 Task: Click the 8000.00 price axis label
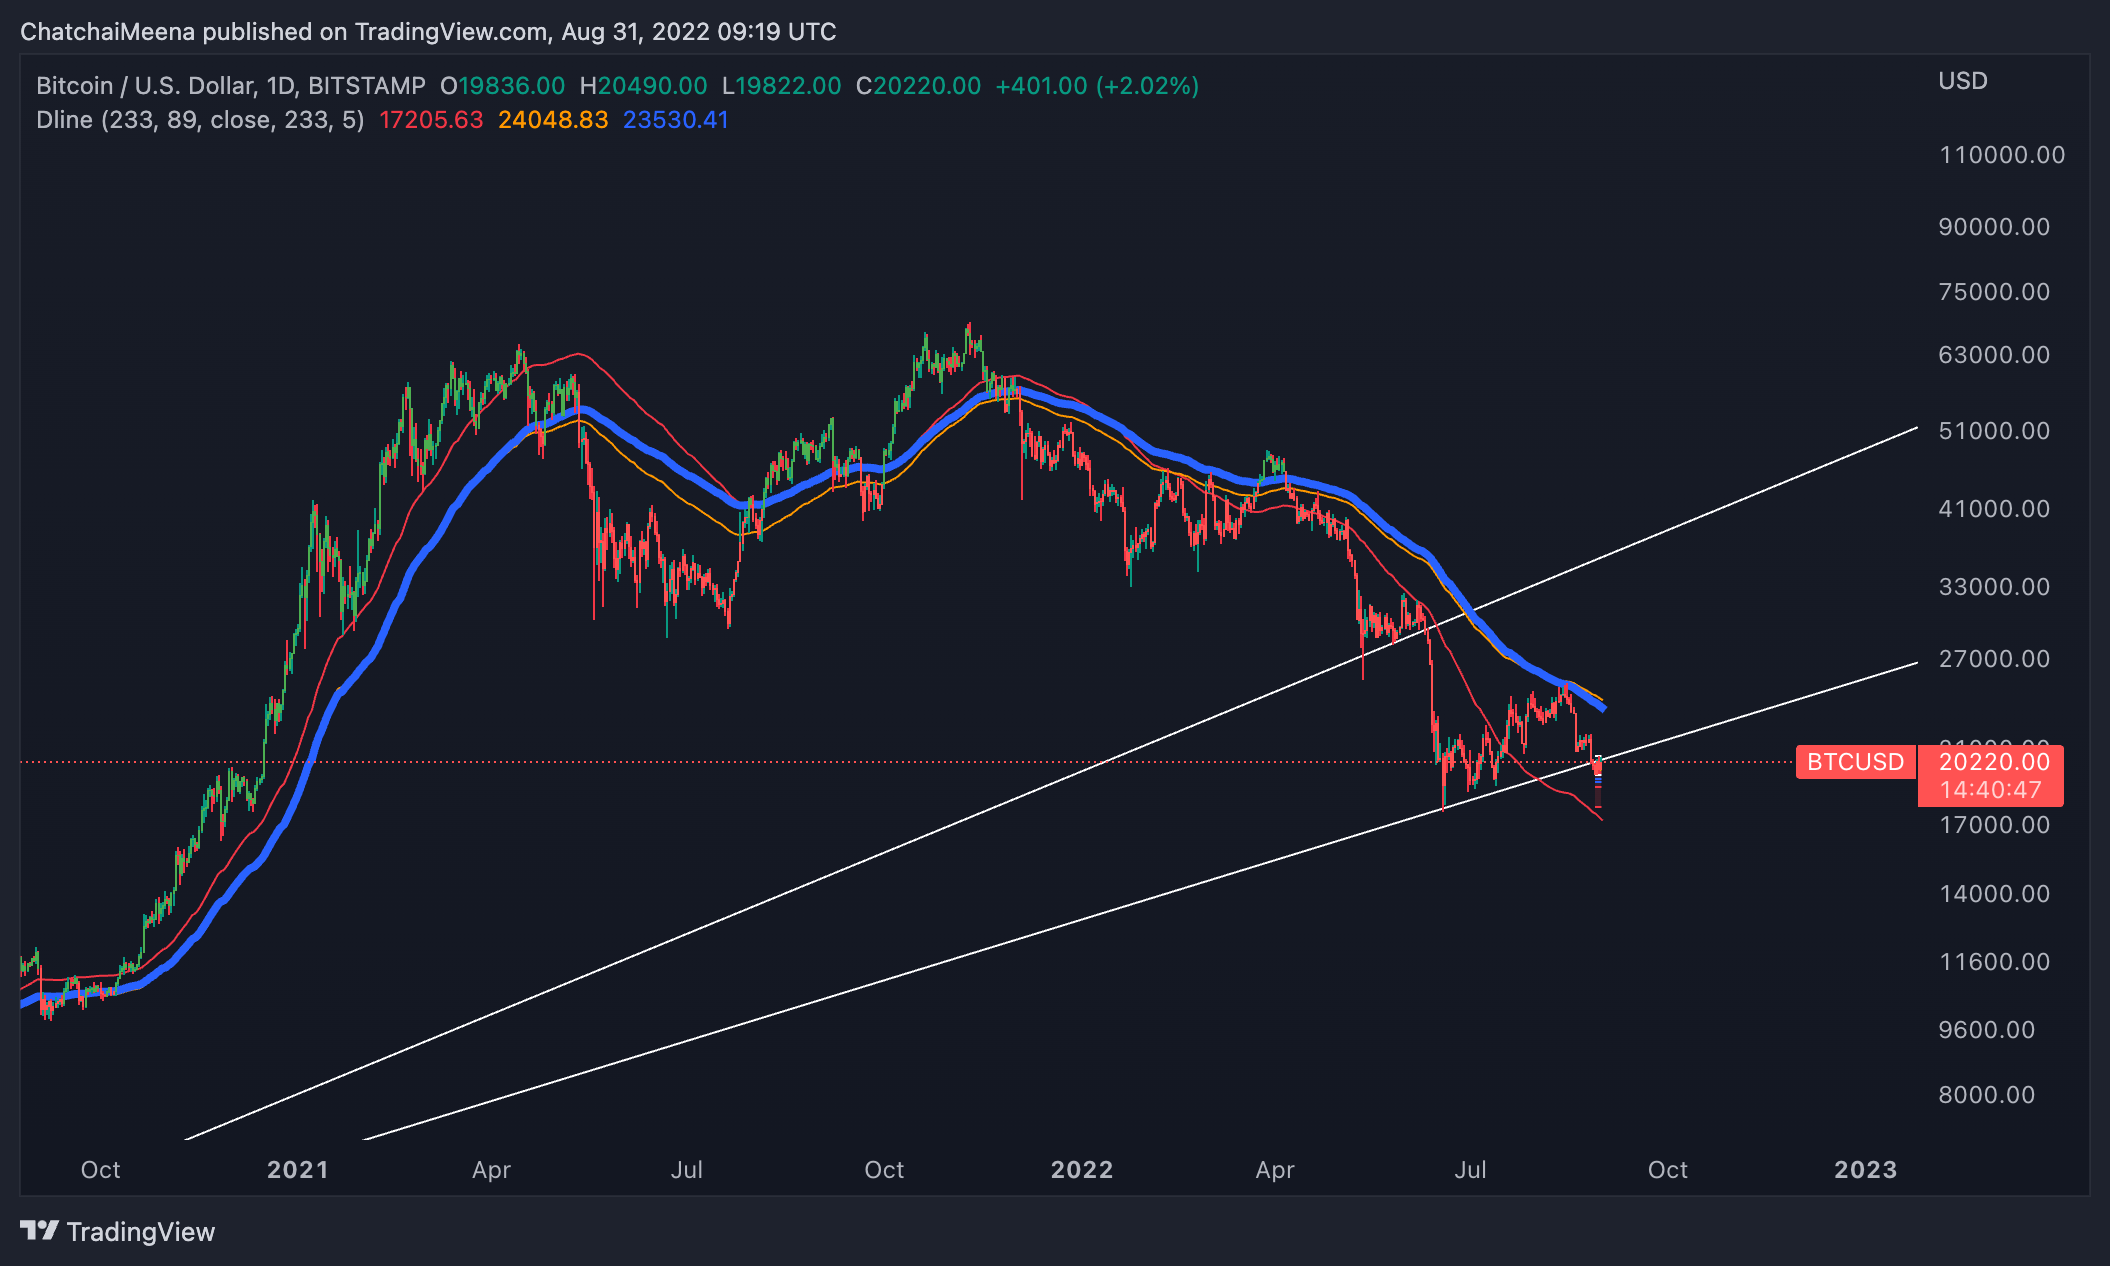[1987, 1095]
